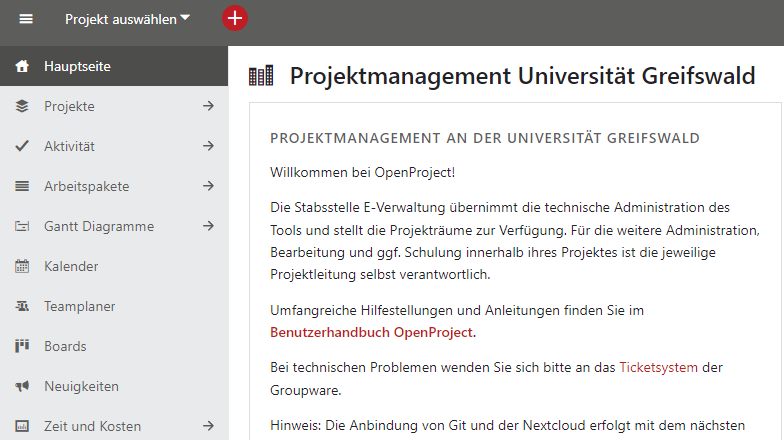Click the red plus create button
This screenshot has width=784, height=440.
point(234,18)
